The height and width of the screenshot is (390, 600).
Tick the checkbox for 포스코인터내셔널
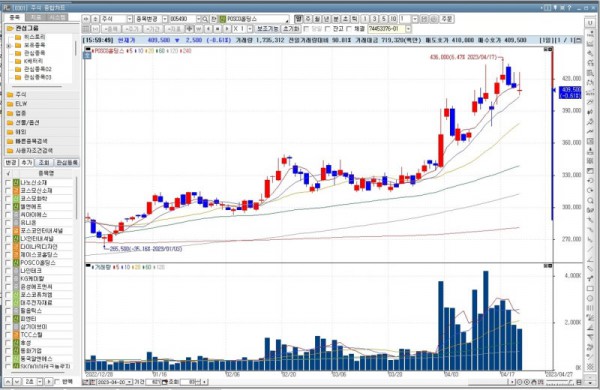[x=8, y=231]
